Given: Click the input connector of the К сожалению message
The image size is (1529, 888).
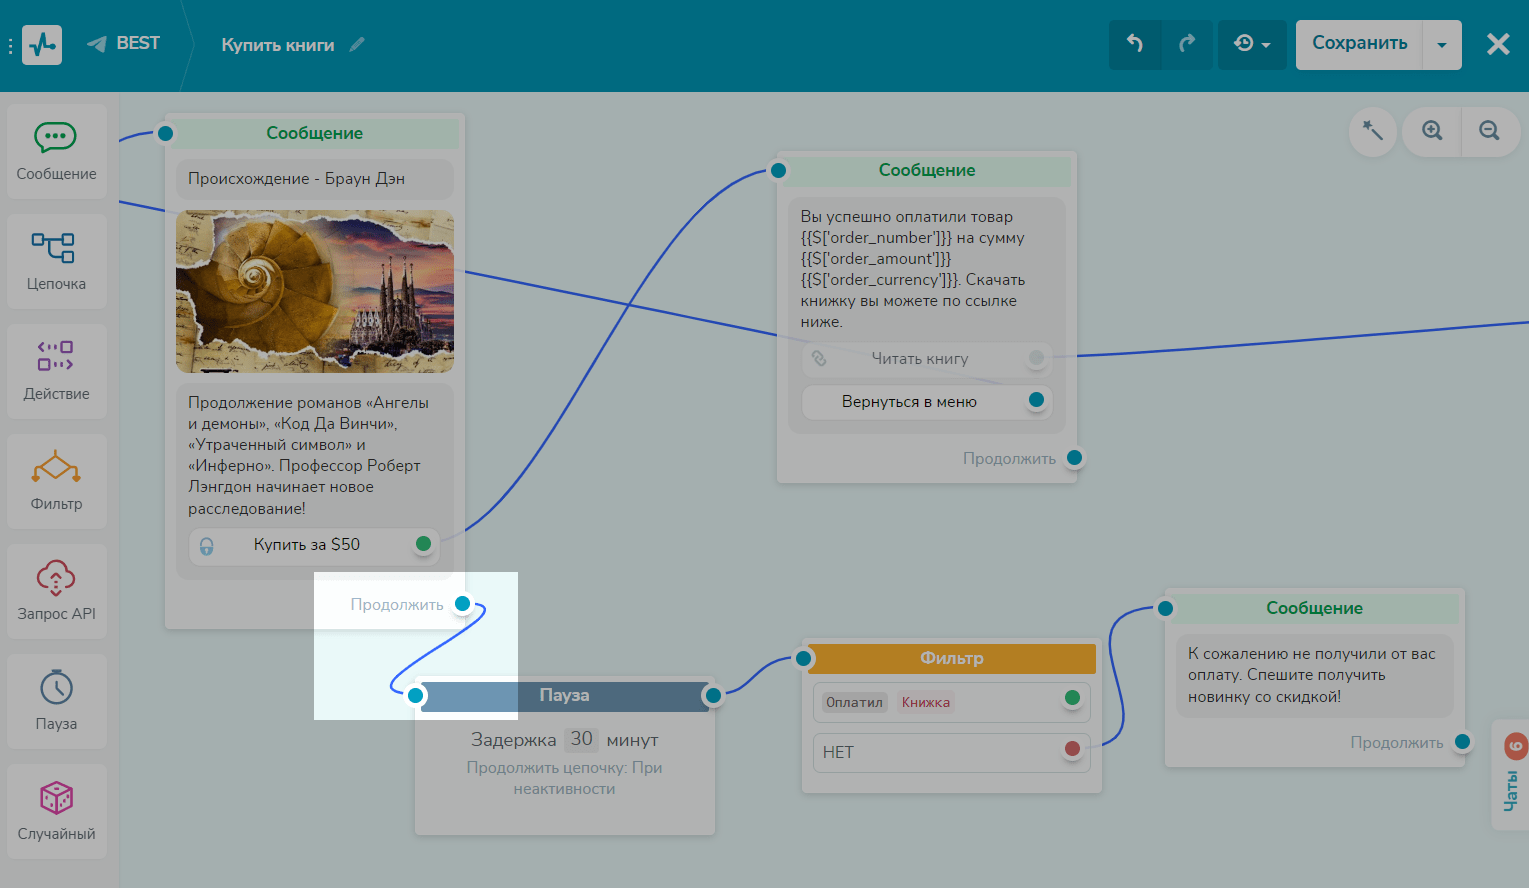Looking at the screenshot, I should tap(1165, 608).
